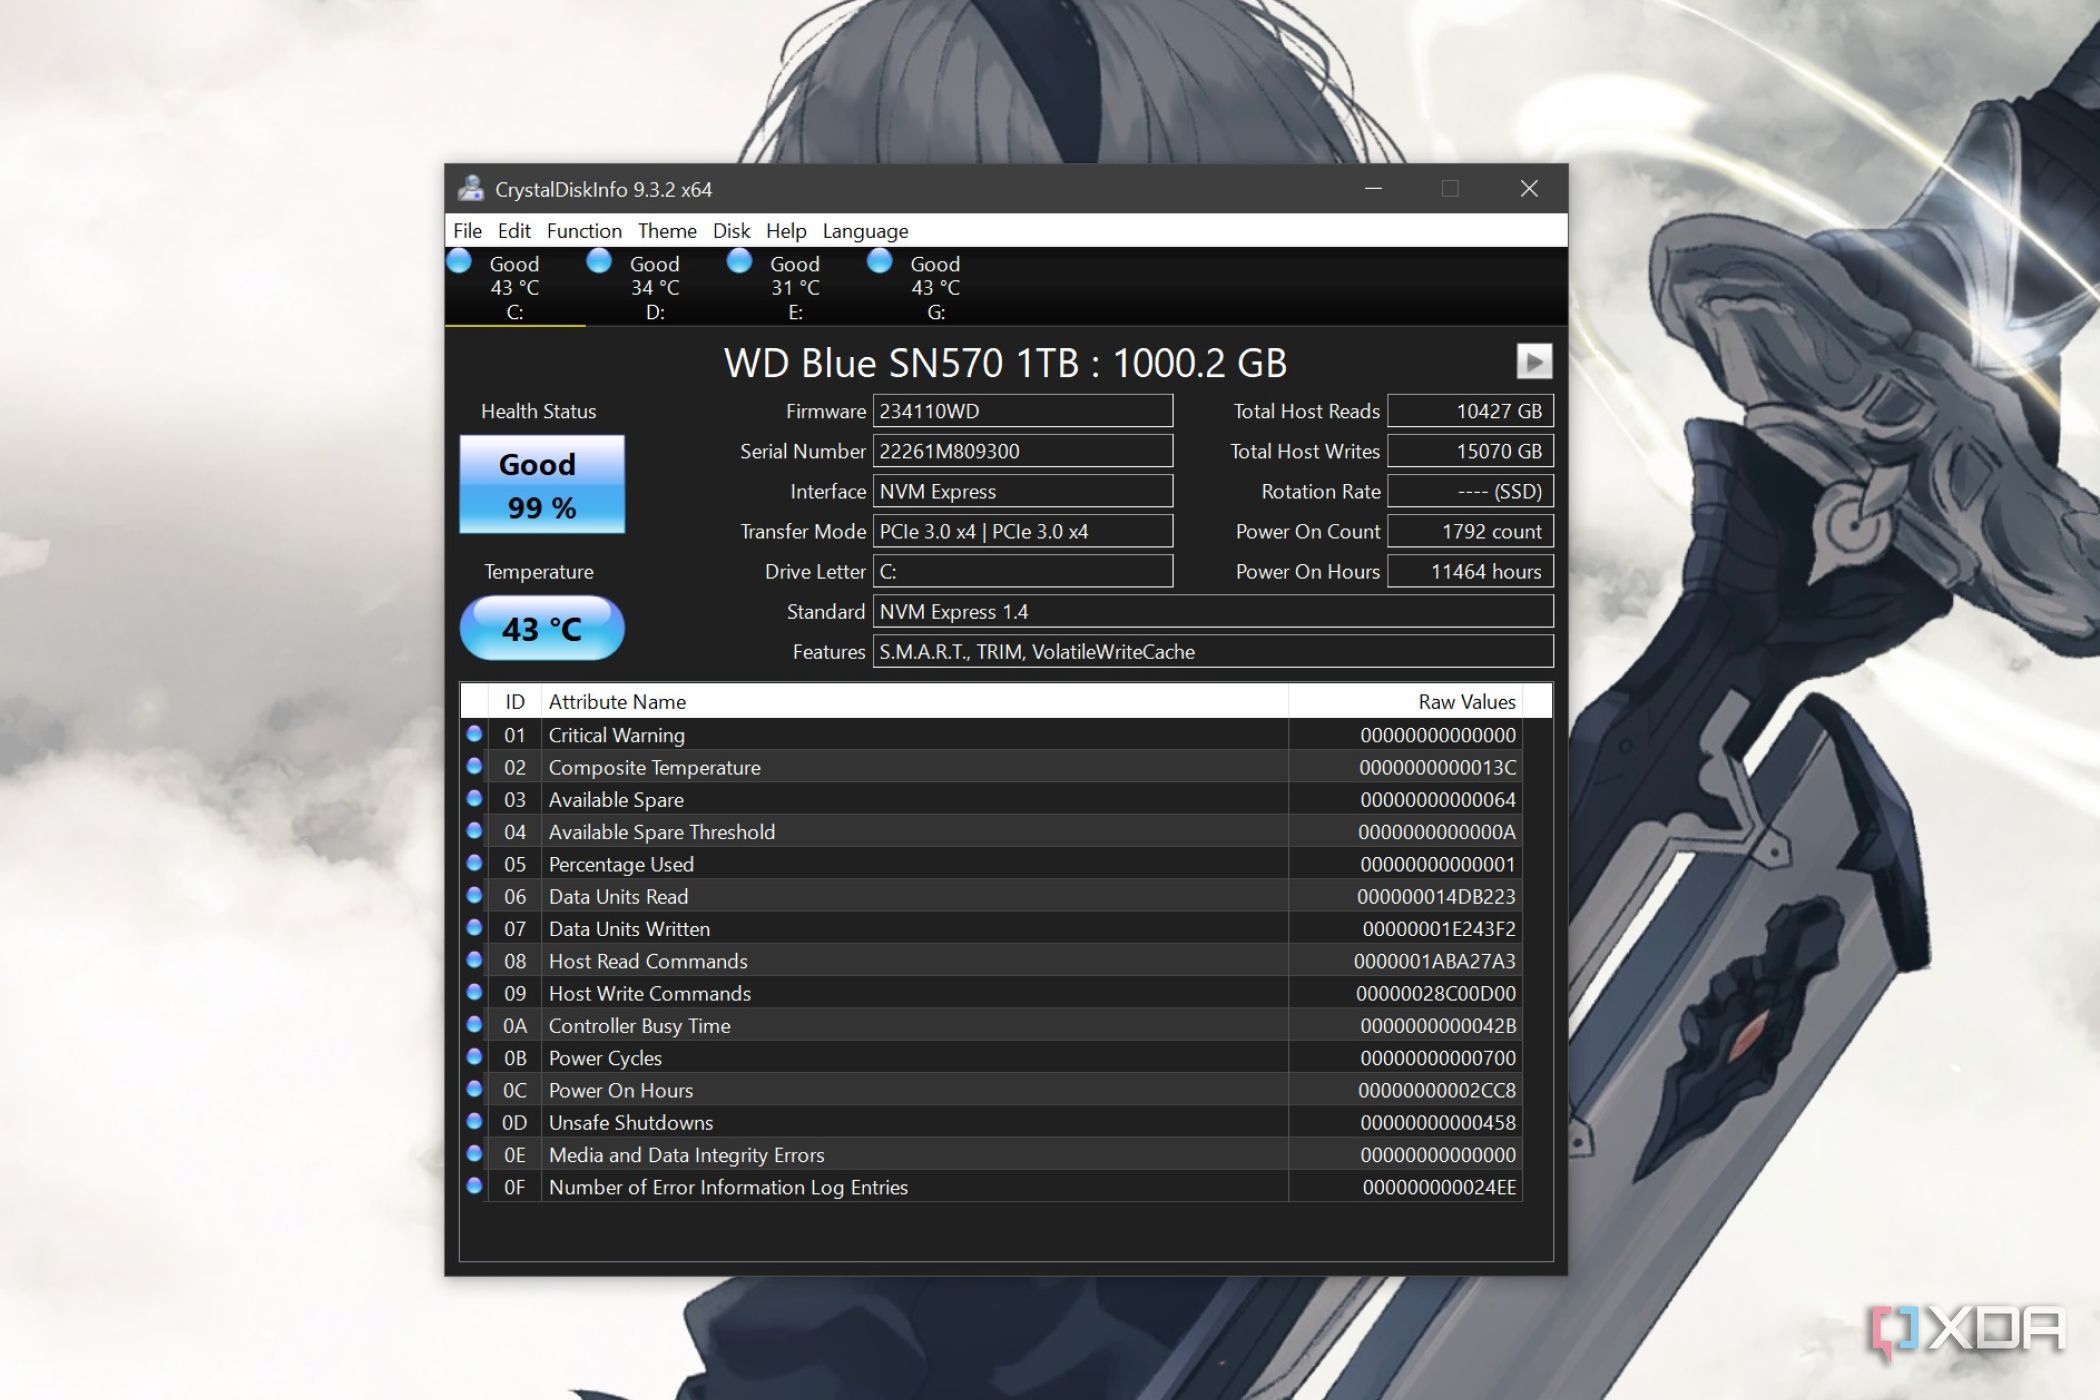This screenshot has height=1400, width=2100.
Task: Click the ID column header
Action: (x=514, y=701)
